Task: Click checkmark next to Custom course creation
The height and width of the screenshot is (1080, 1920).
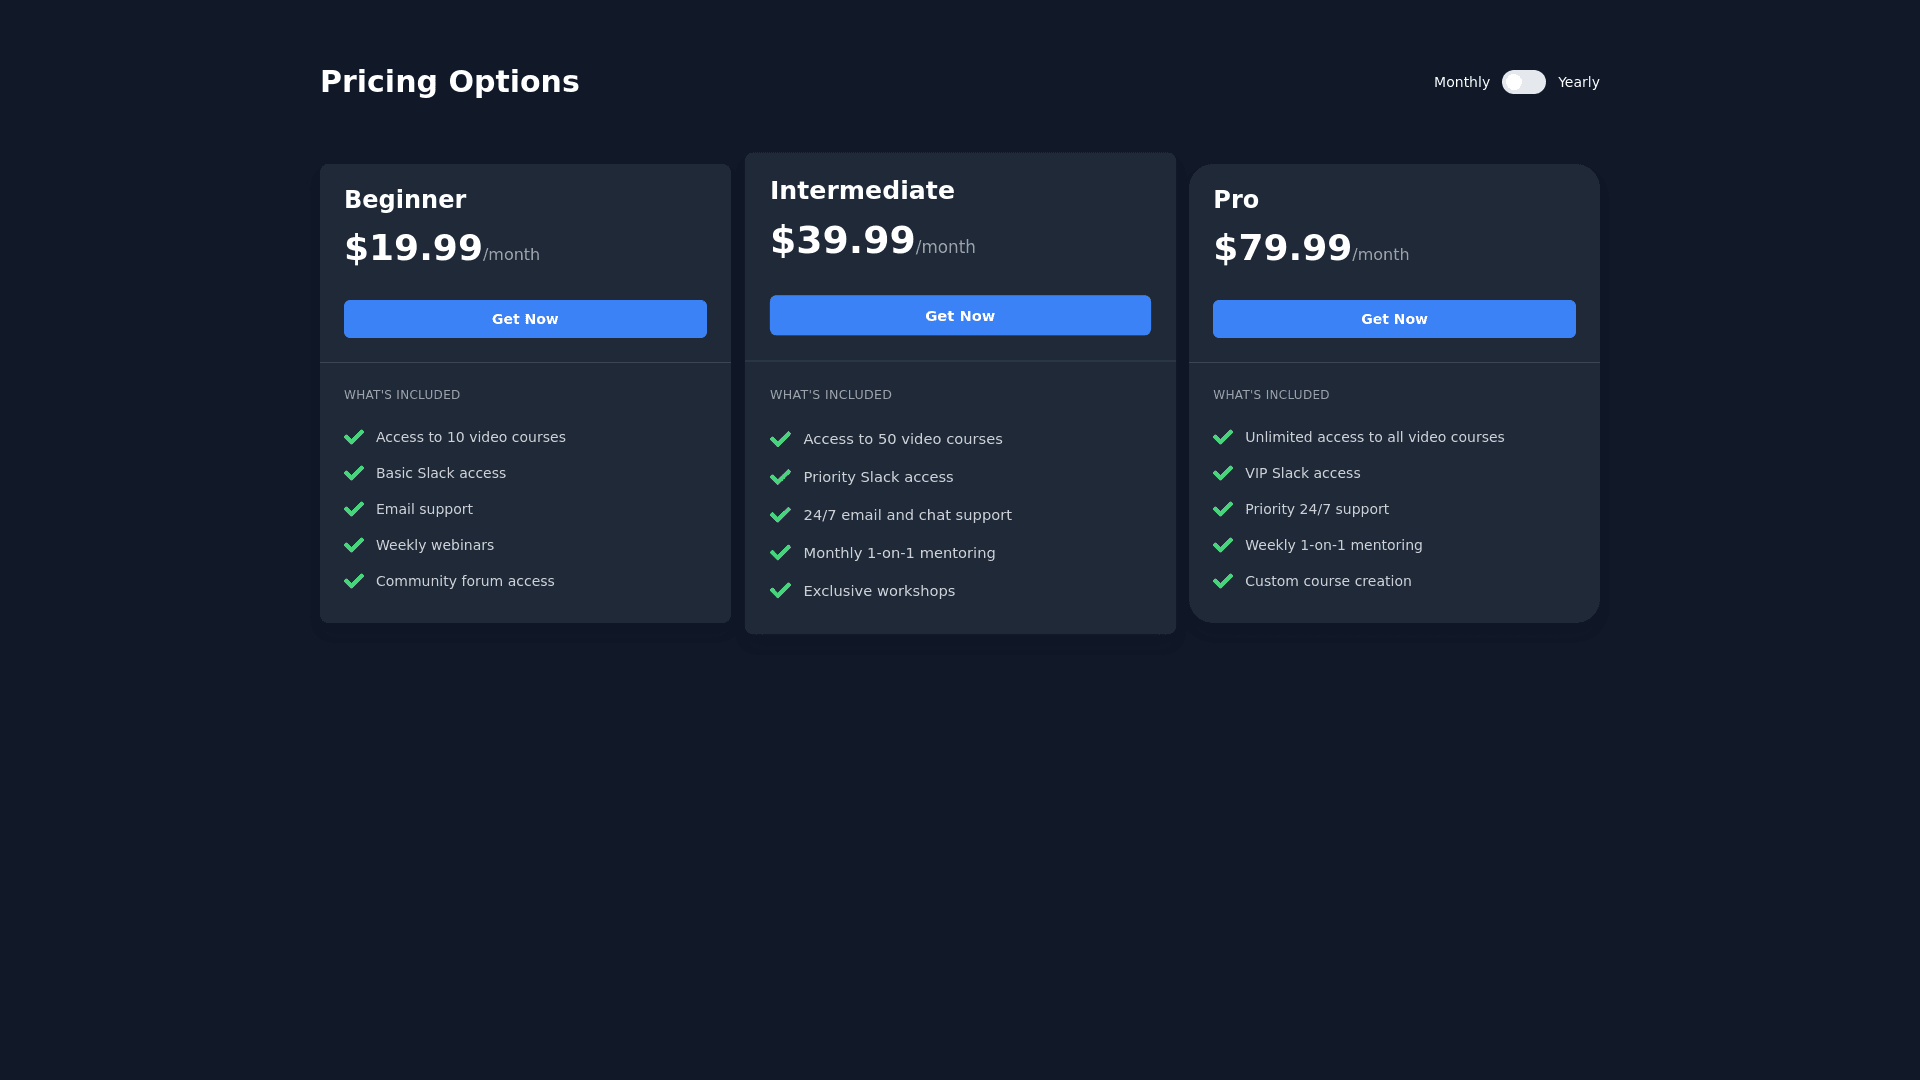Action: click(x=1222, y=581)
